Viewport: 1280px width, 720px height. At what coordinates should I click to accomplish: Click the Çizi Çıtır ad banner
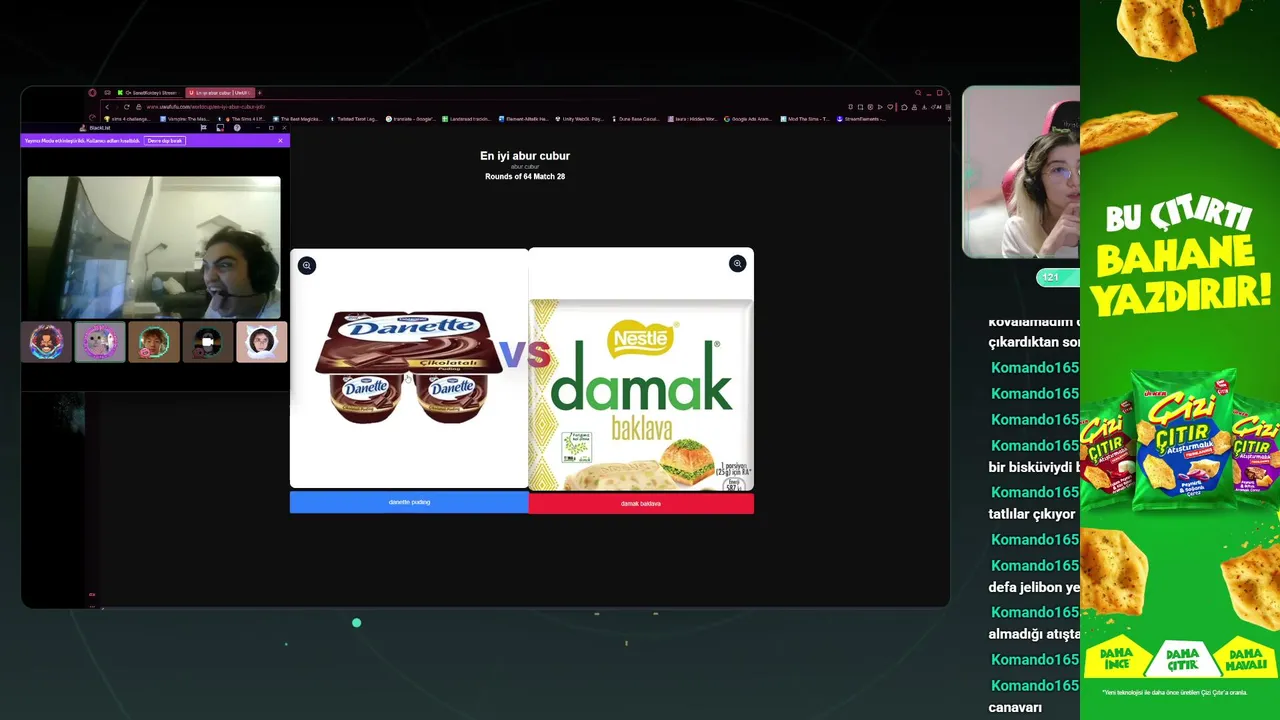point(1180,360)
